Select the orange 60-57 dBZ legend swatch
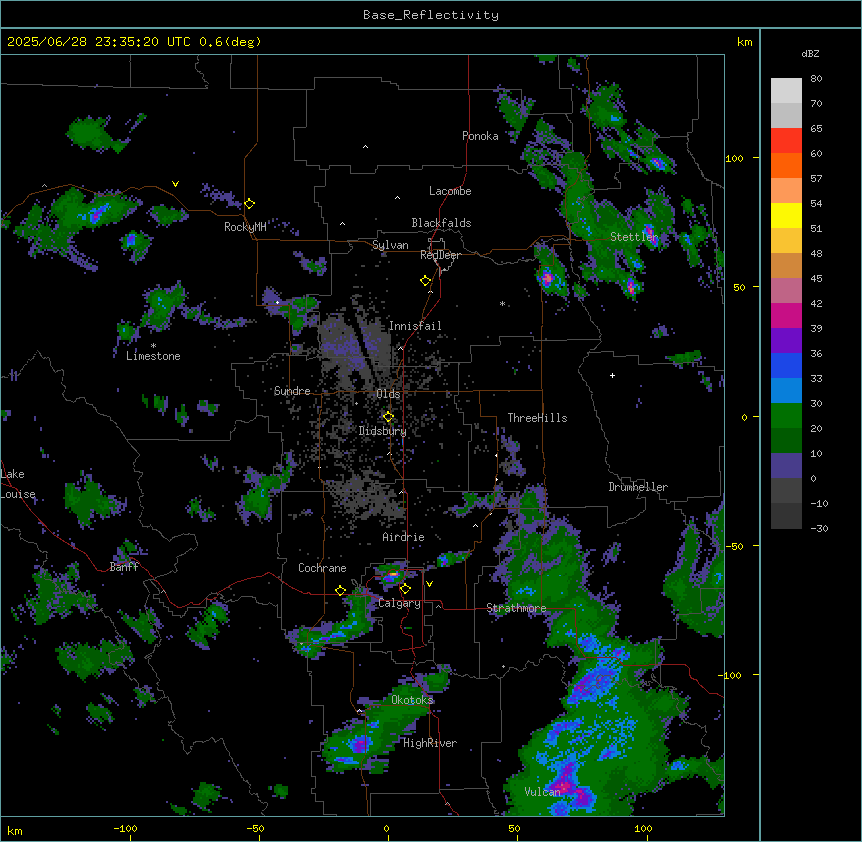The height and width of the screenshot is (842, 862). tap(786, 165)
